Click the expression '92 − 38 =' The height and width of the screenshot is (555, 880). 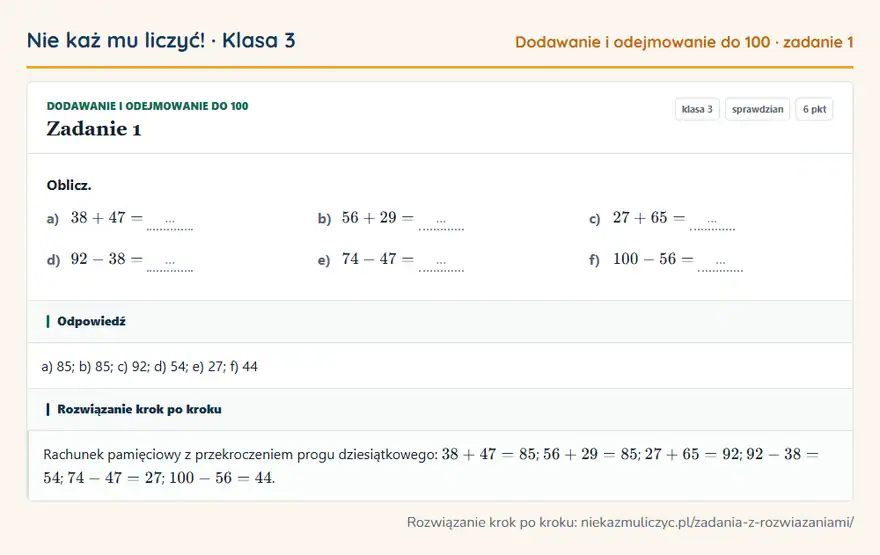pyautogui.click(x=107, y=259)
